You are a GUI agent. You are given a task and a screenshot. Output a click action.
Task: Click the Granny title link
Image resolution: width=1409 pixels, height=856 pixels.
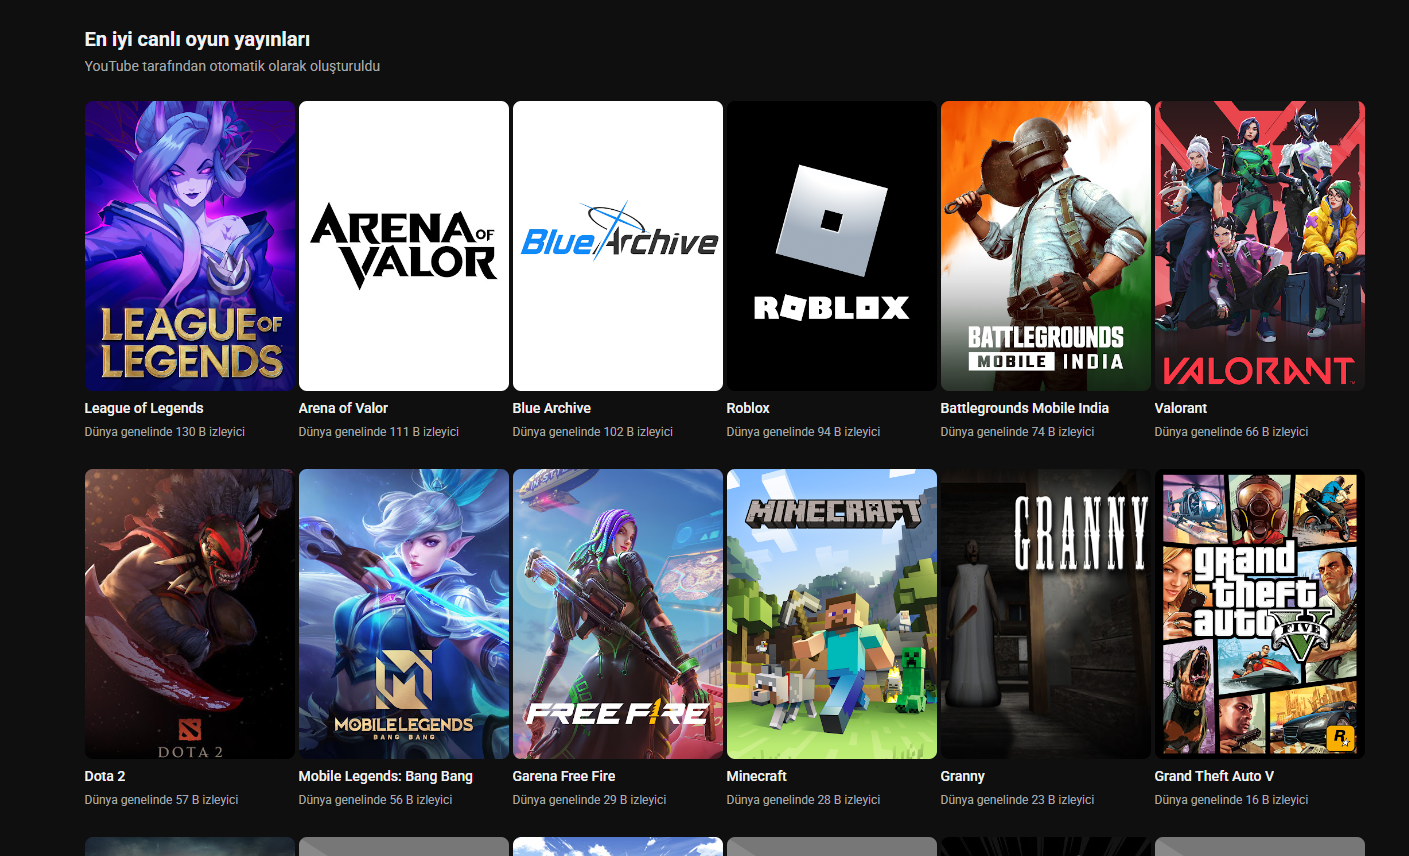(963, 776)
